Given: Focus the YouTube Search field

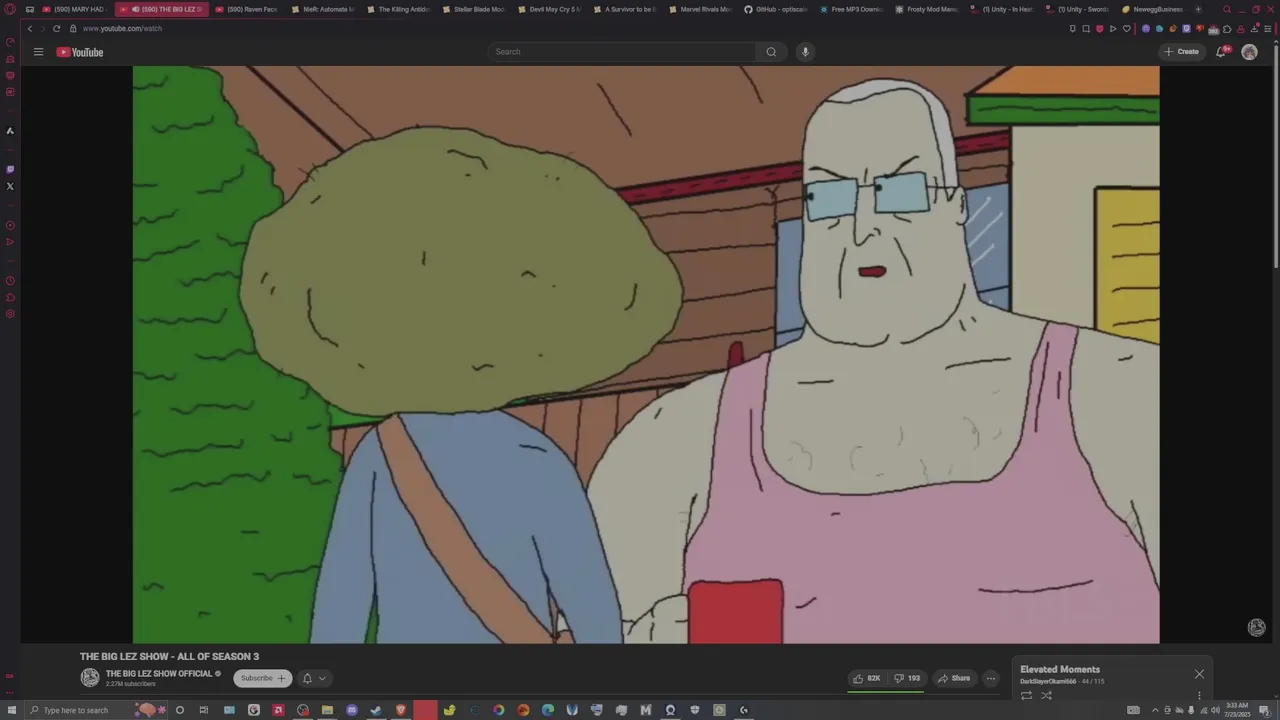Looking at the screenshot, I should pyautogui.click(x=622, y=52).
